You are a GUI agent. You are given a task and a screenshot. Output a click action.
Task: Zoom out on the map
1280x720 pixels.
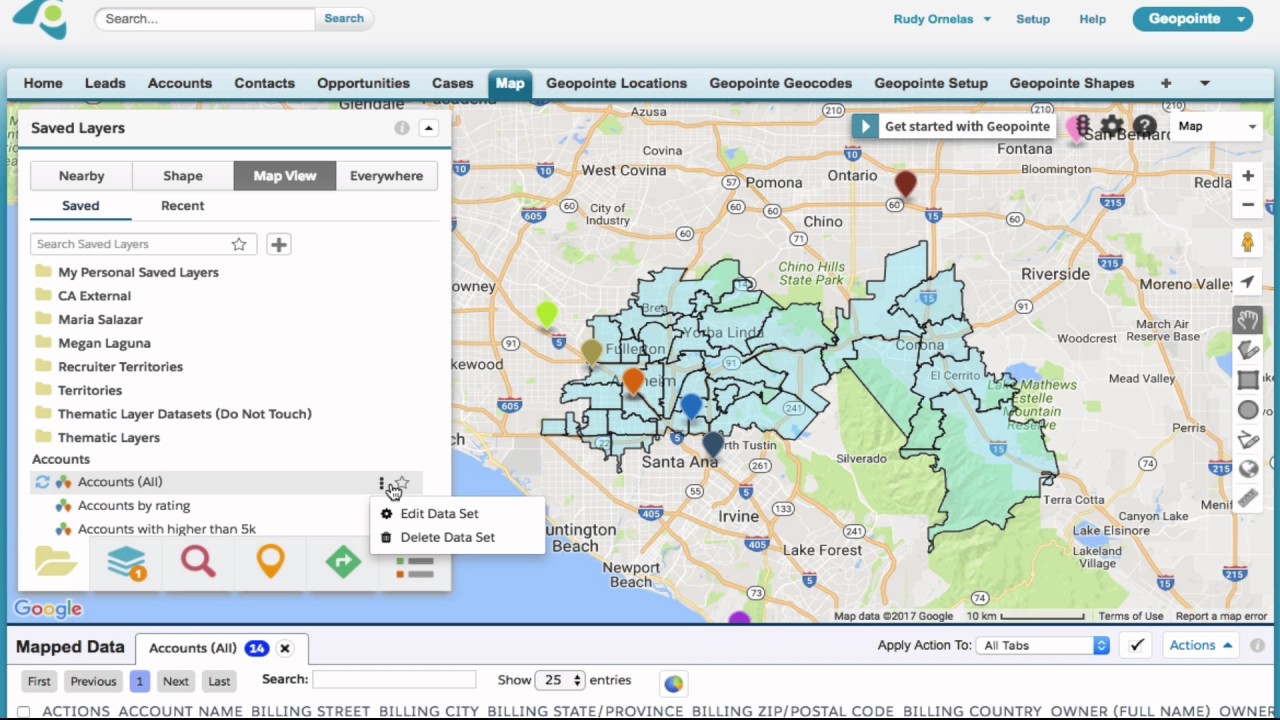[1248, 205]
